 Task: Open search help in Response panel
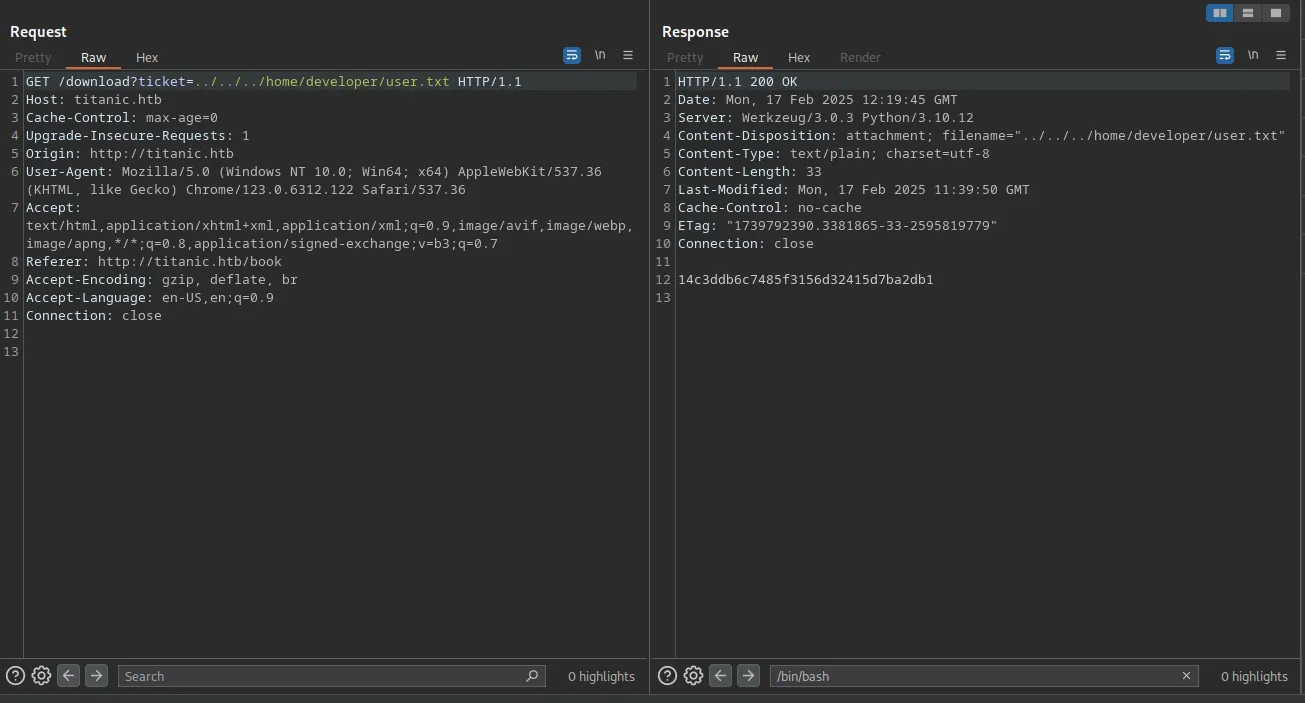click(667, 676)
